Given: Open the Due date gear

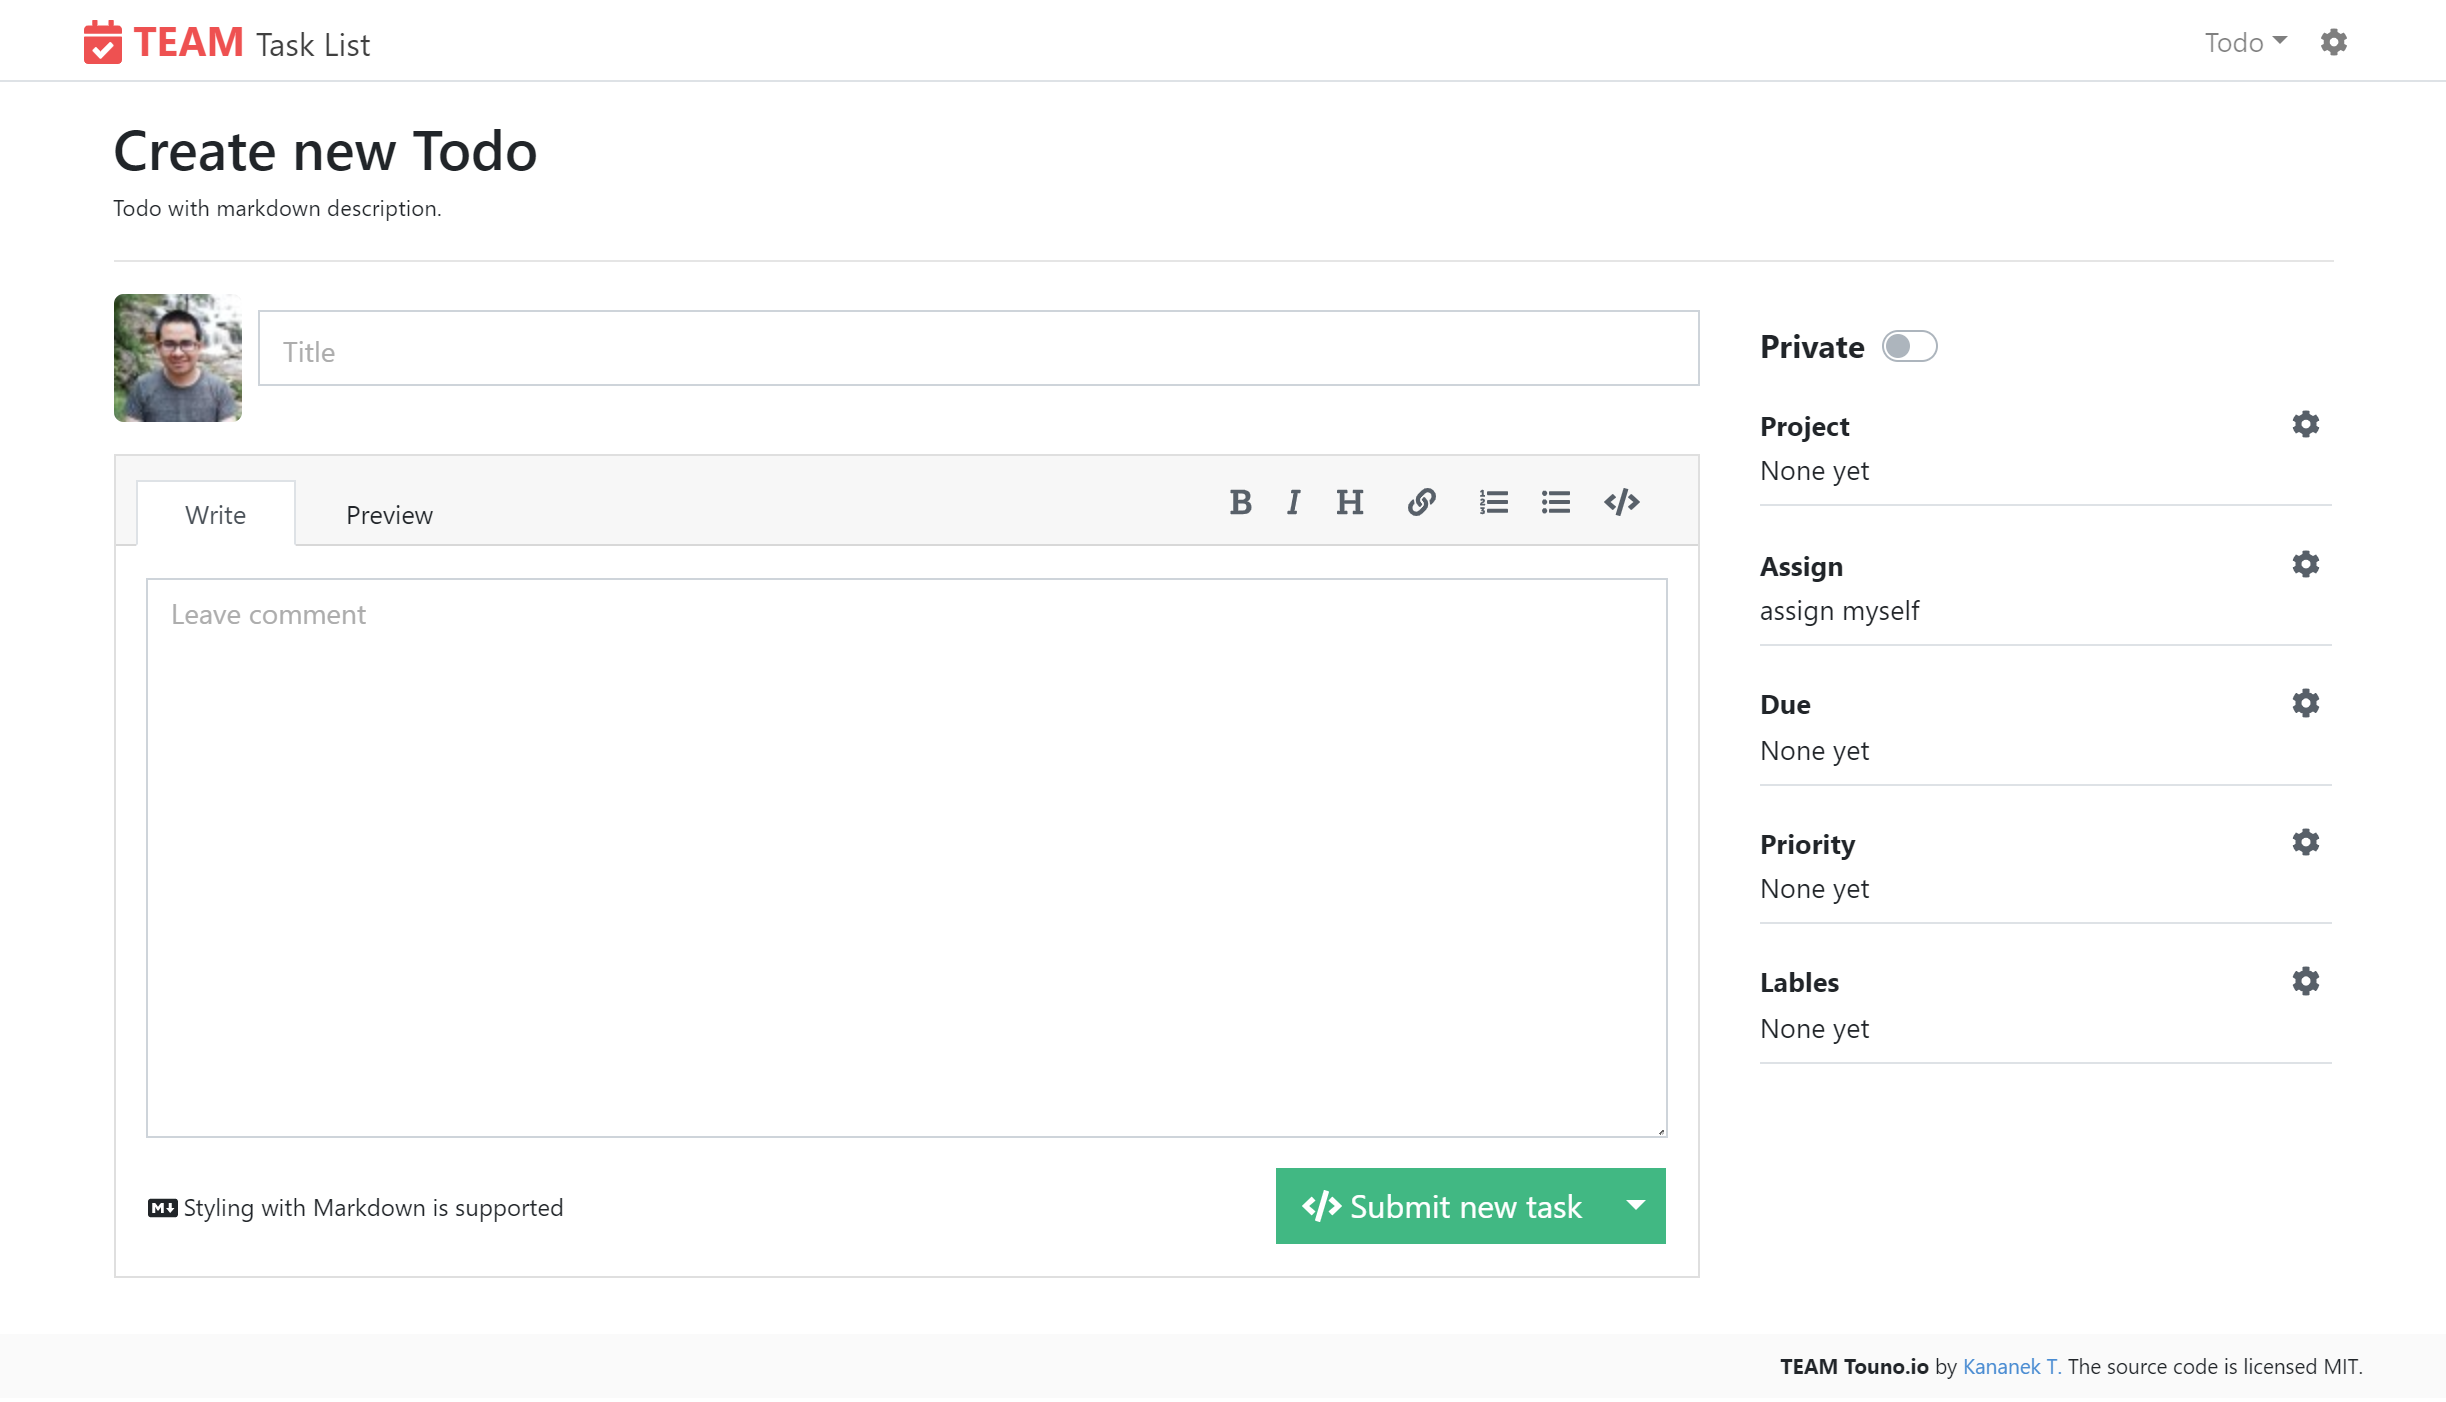Looking at the screenshot, I should (x=2305, y=703).
